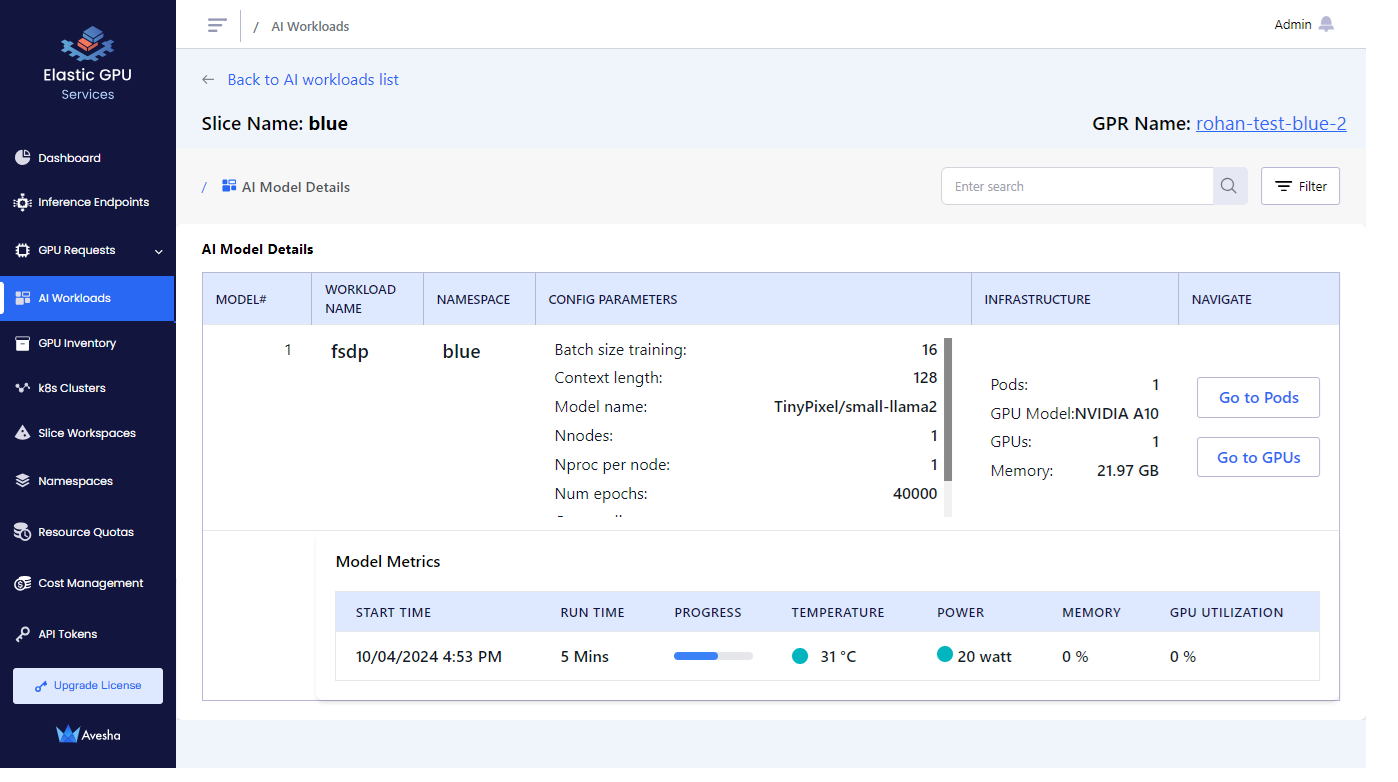Click the Slice Workspaces icon

[22, 433]
